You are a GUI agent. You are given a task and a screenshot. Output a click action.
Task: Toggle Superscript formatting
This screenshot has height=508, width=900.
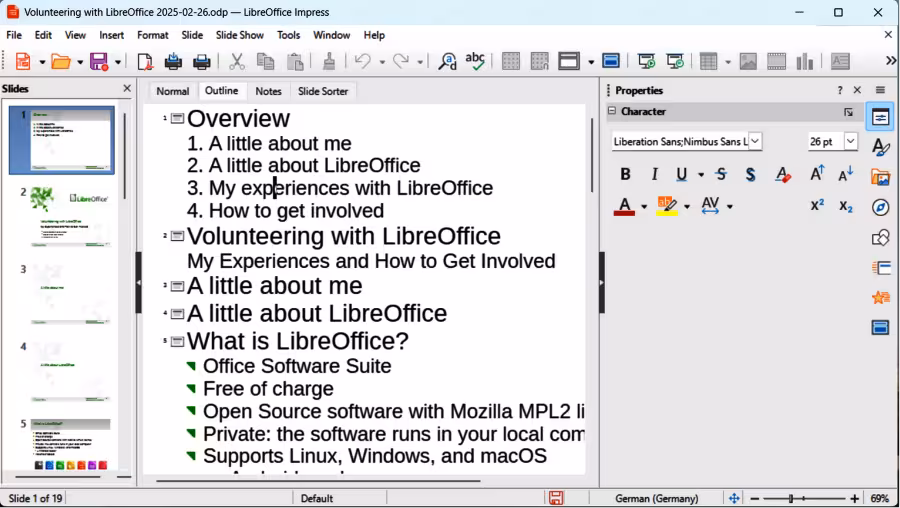(x=817, y=205)
